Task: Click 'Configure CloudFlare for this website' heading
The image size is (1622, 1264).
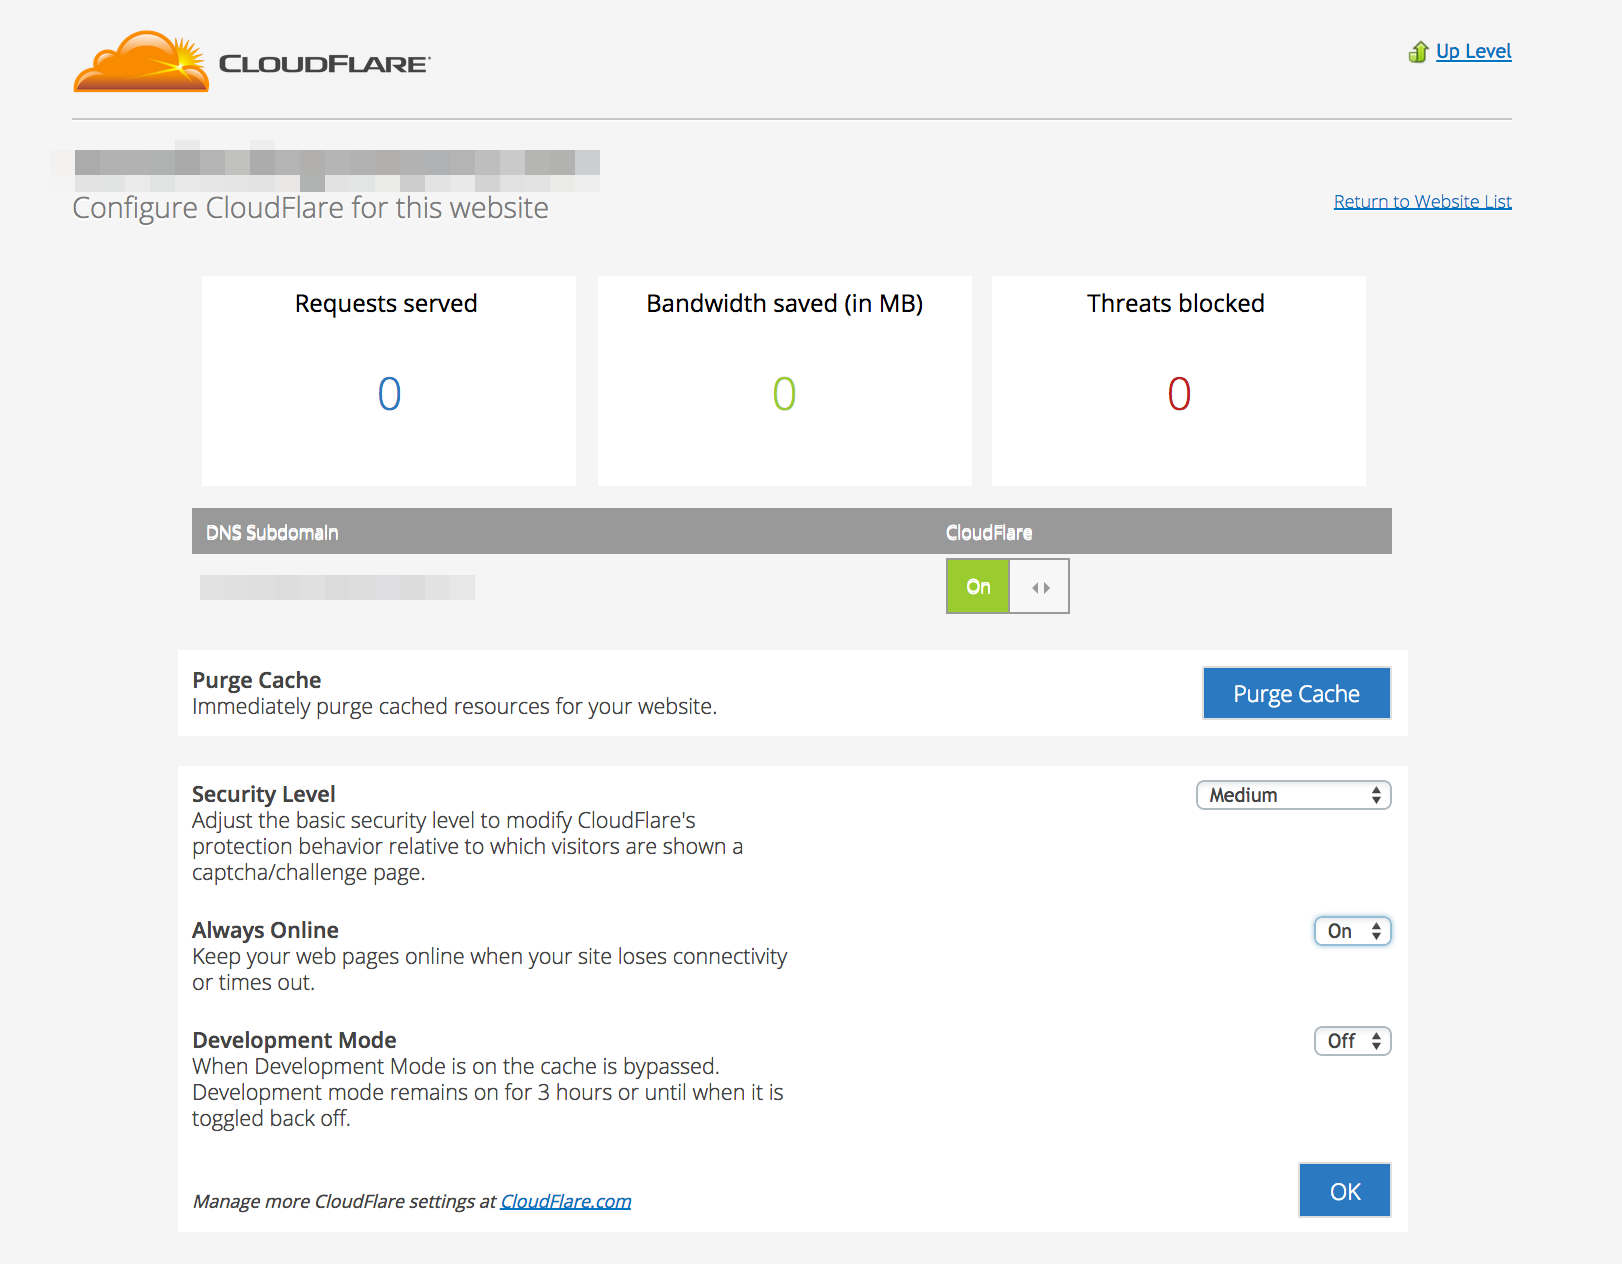Action: click(x=310, y=208)
